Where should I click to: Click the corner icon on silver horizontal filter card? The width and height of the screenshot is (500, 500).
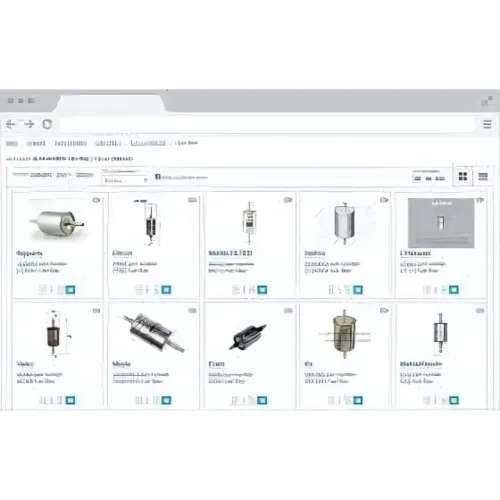coord(96,200)
